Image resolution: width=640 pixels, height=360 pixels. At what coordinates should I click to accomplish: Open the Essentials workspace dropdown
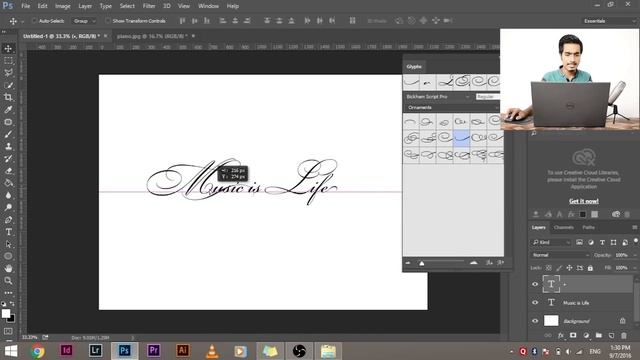(x=609, y=21)
